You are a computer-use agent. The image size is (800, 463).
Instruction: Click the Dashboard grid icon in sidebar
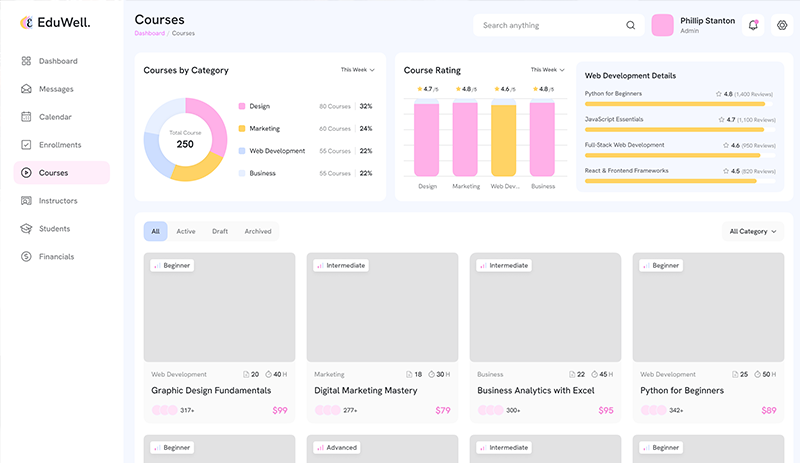tap(26, 61)
